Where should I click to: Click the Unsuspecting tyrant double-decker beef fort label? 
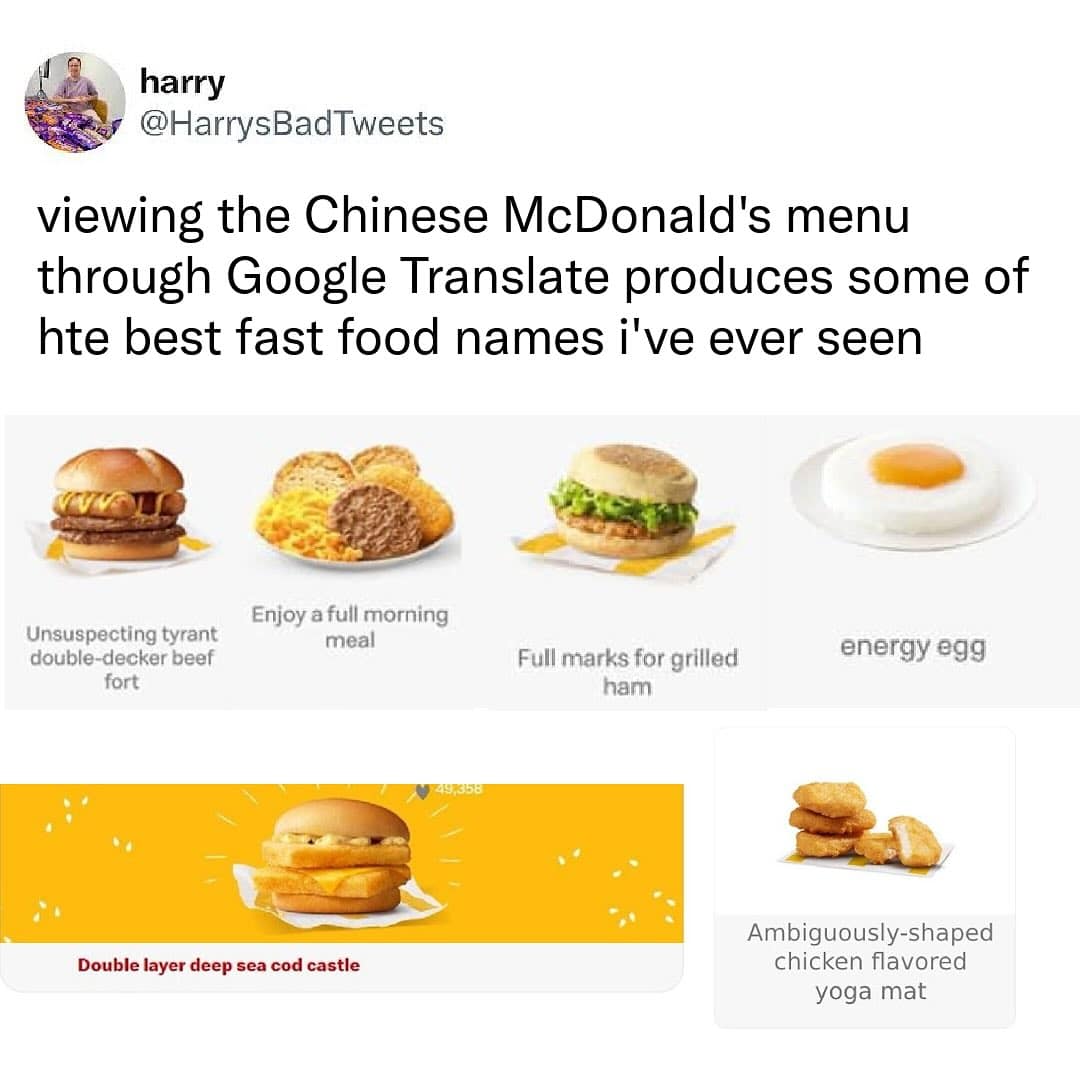[x=121, y=657]
